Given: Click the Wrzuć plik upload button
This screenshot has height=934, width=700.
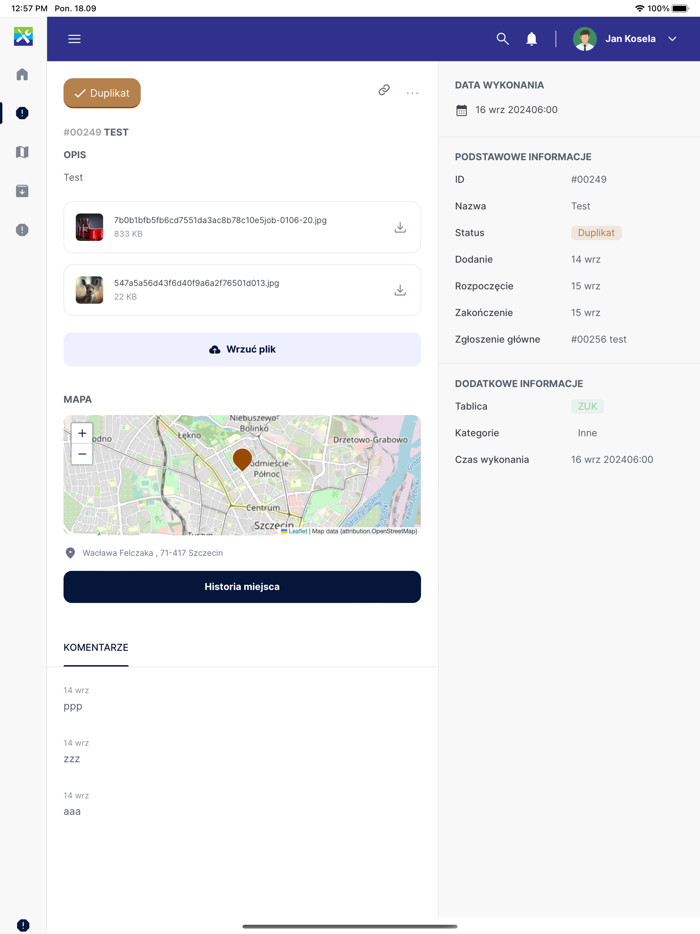Looking at the screenshot, I should (242, 350).
